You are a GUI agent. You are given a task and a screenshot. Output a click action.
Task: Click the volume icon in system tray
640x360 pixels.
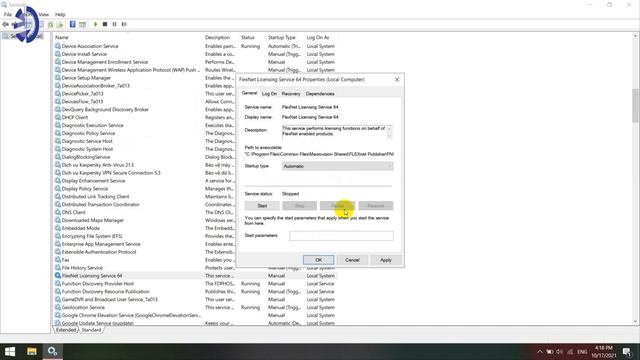point(560,351)
